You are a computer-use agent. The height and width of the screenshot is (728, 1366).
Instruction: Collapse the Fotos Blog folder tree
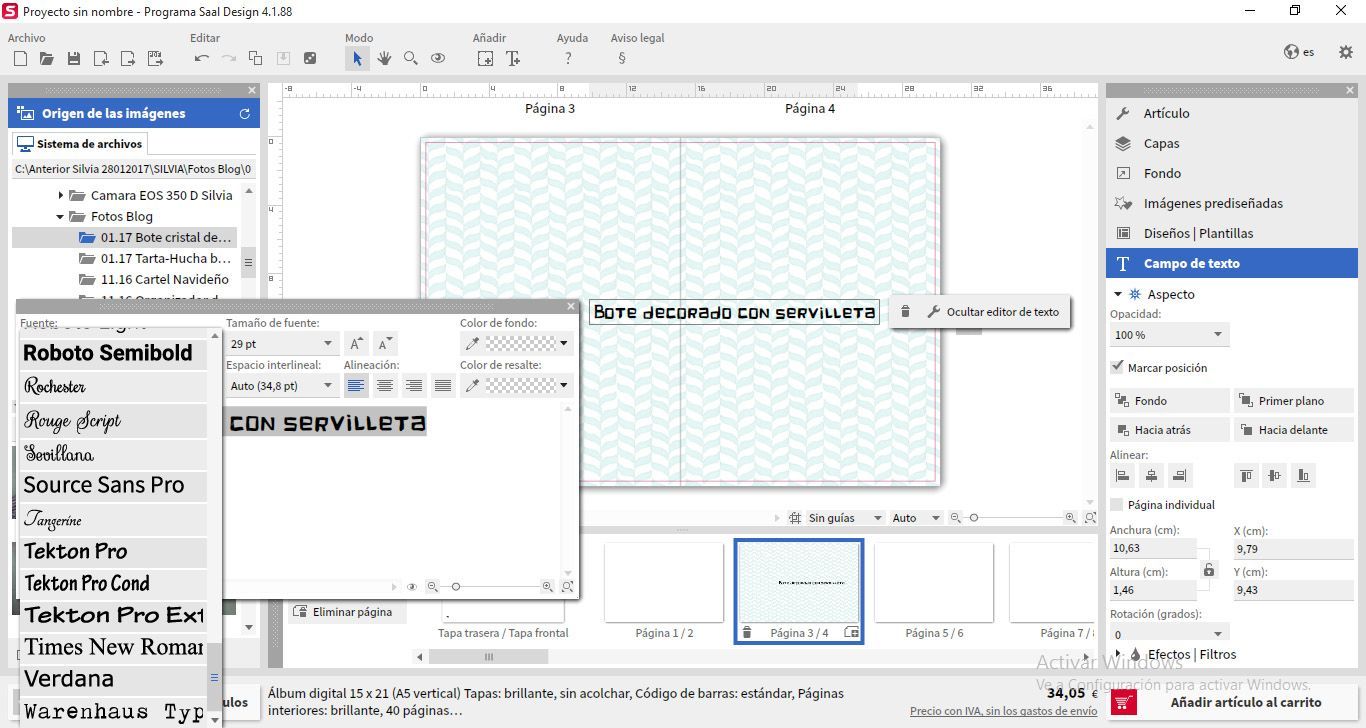(61, 216)
